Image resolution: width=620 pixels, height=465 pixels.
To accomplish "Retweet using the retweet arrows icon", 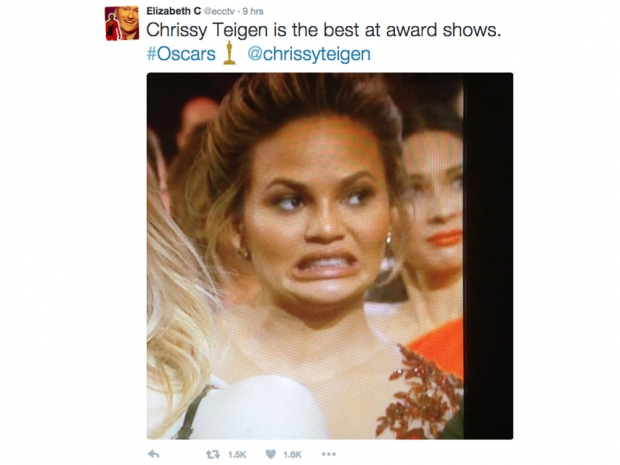I will pos(212,454).
